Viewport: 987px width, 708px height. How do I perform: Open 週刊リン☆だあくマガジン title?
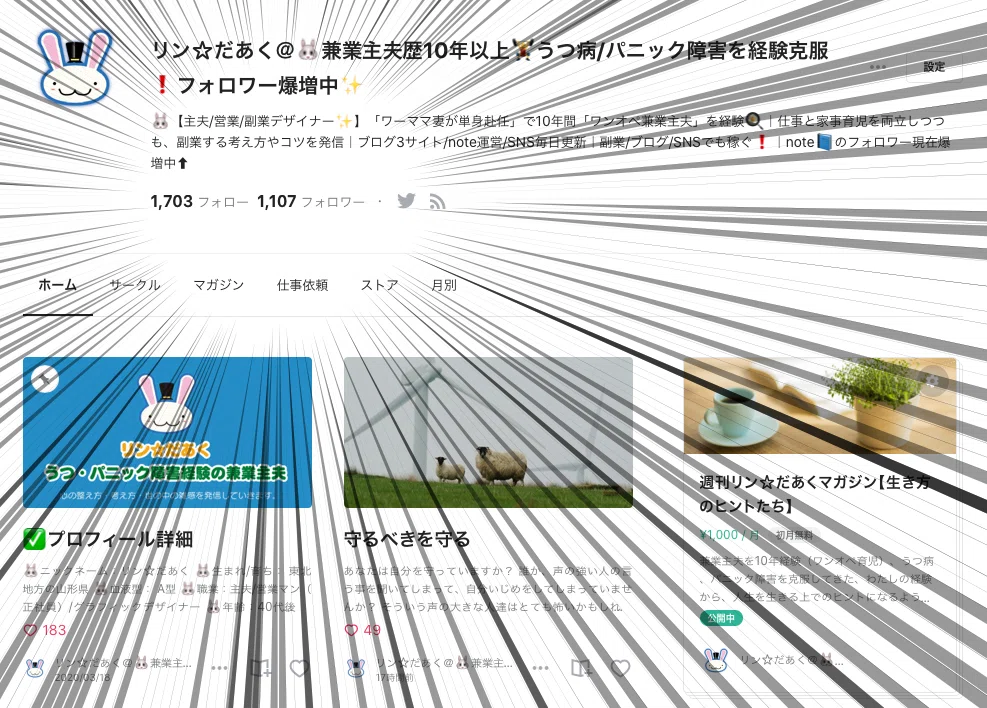pyautogui.click(x=815, y=494)
